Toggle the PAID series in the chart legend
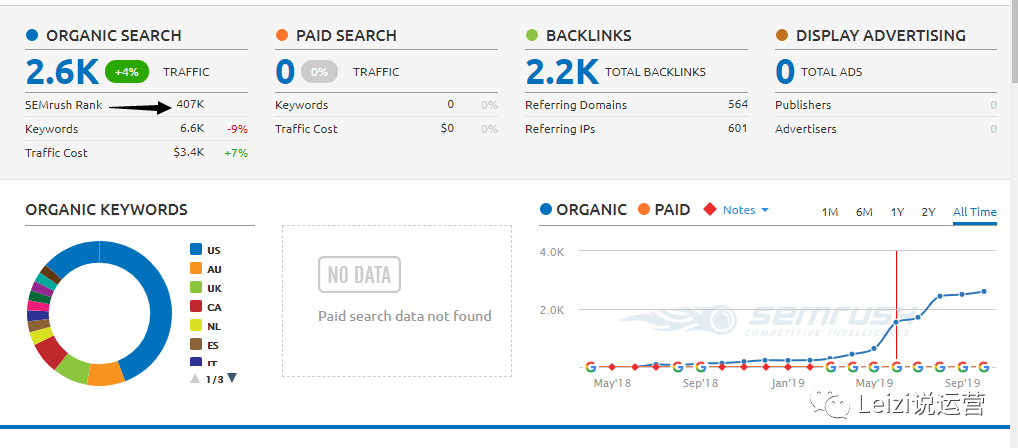Screen dimensions: 1018x448 tap(664, 210)
